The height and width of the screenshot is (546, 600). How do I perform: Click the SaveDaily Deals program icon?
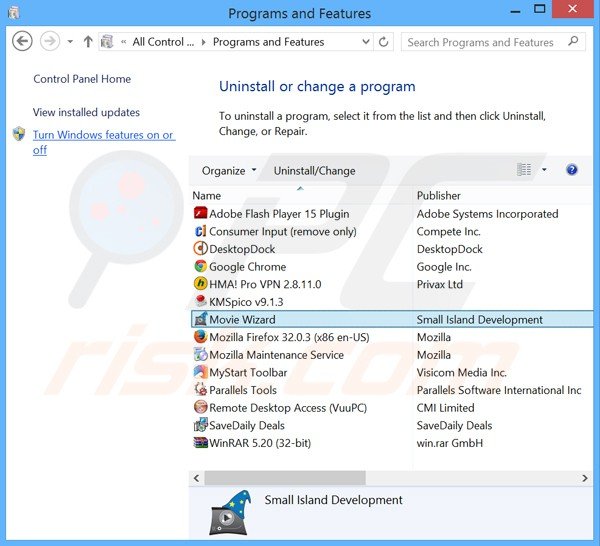(201, 424)
